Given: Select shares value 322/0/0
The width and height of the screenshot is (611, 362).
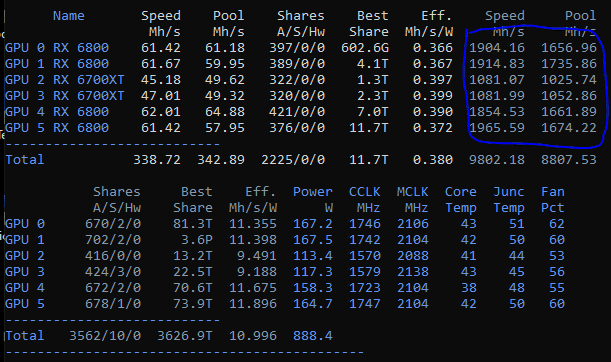Looking at the screenshot, I should click(297, 80).
